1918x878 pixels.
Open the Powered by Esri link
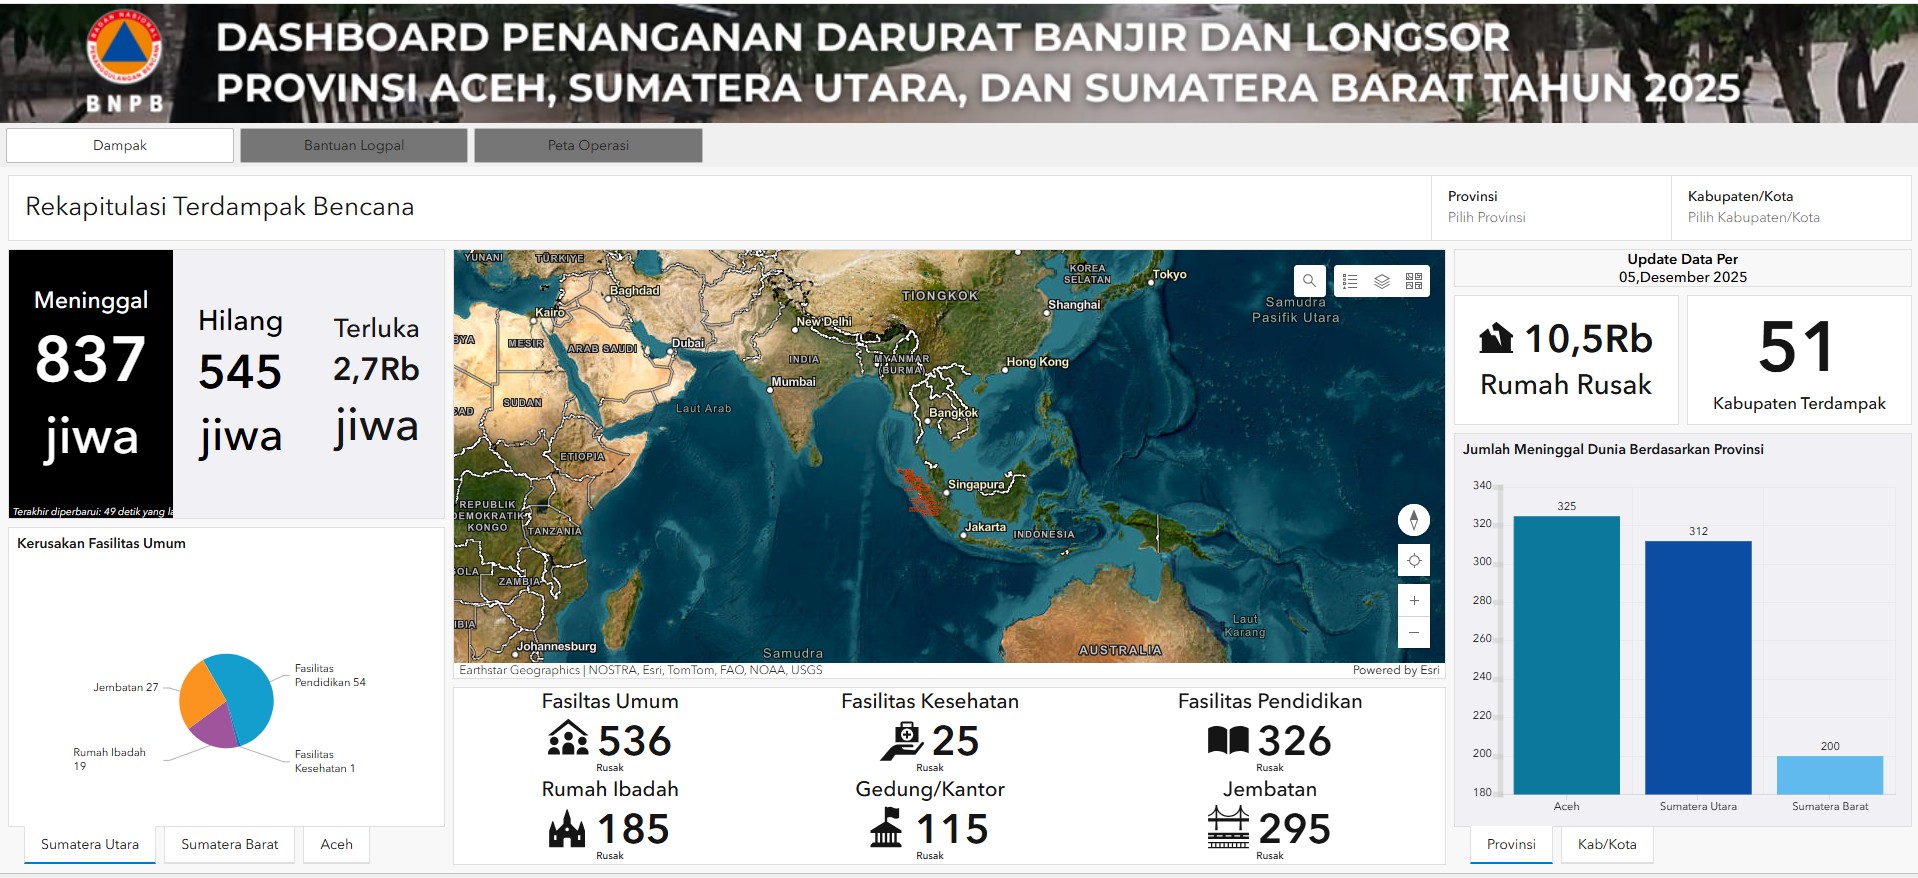1396,670
